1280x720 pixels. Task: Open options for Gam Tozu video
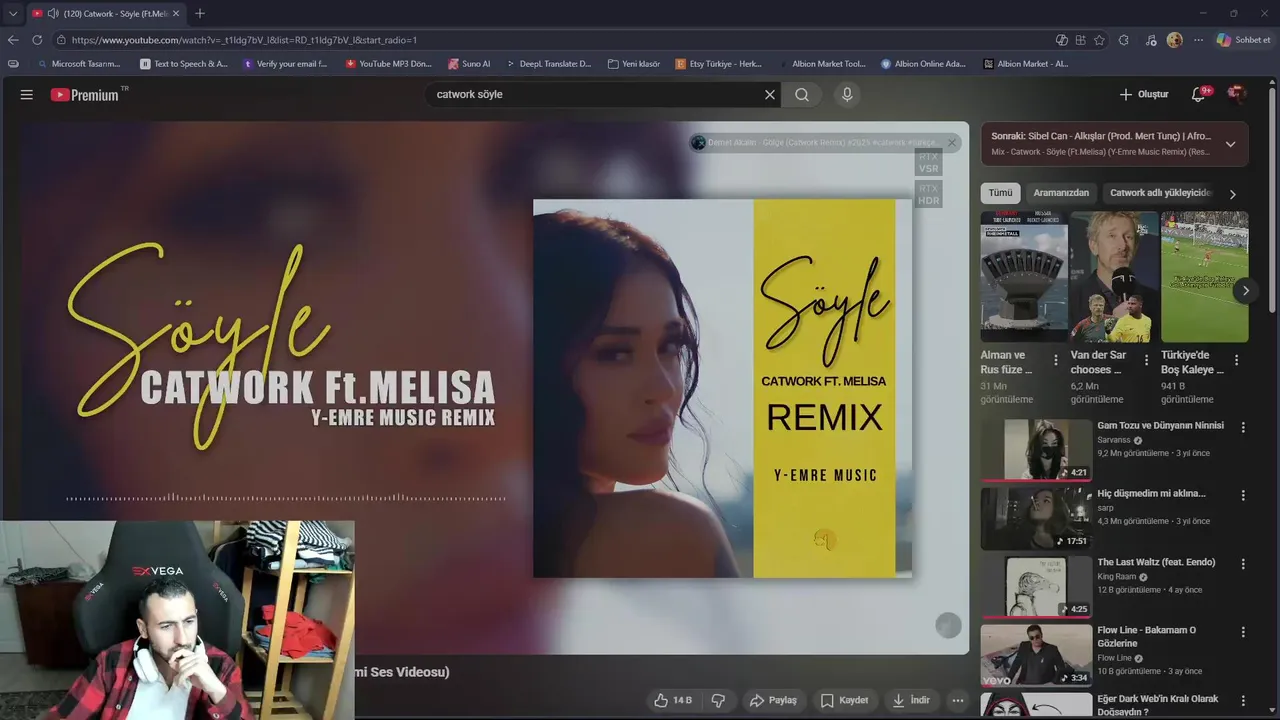1243,427
